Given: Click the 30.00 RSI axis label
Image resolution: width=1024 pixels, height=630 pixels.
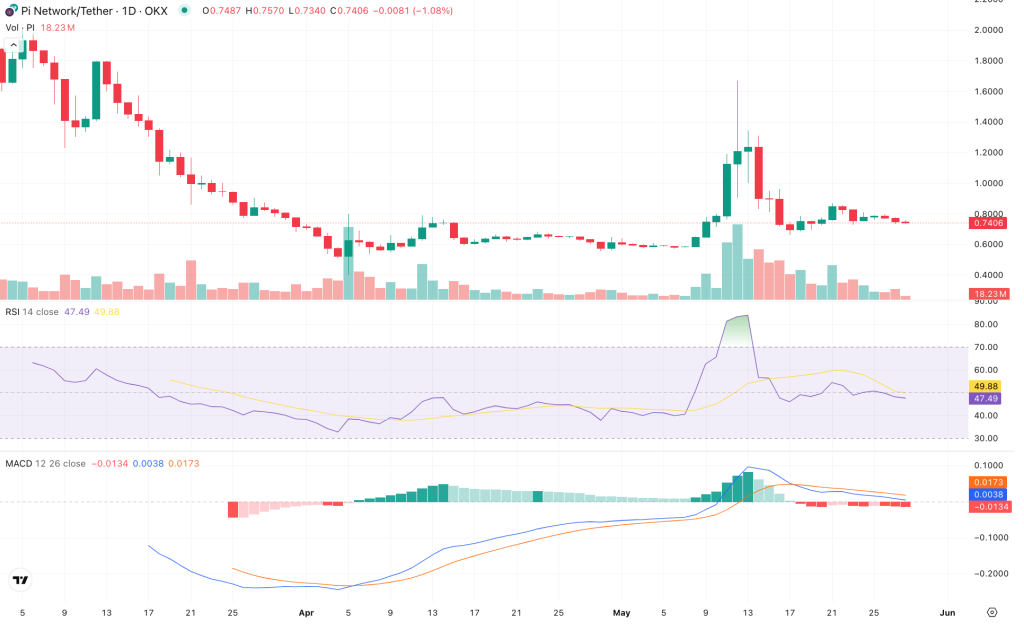Looking at the screenshot, I should click(x=985, y=439).
